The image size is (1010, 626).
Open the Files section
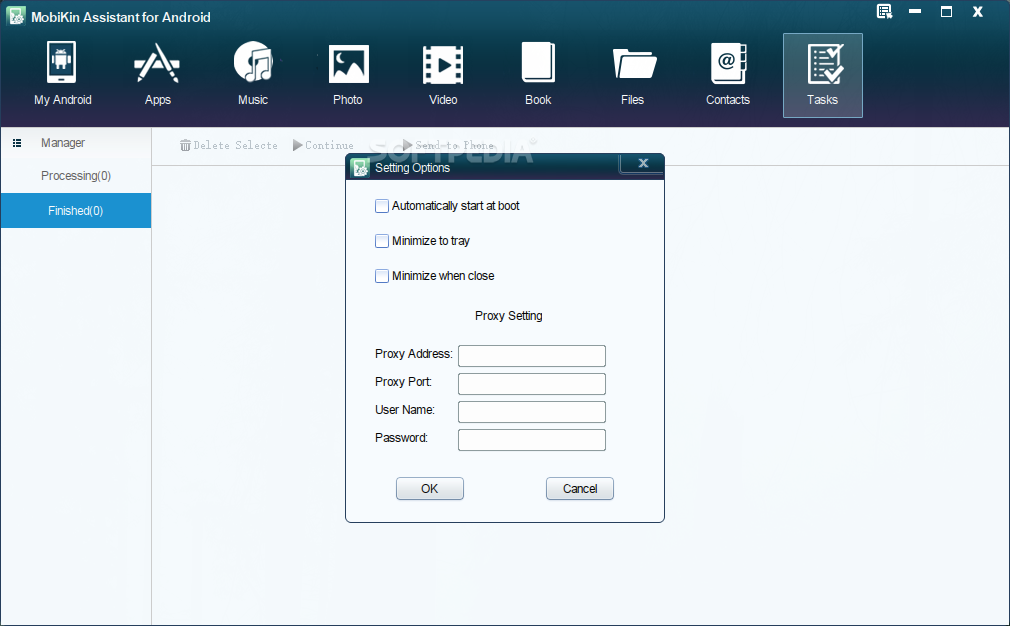pyautogui.click(x=633, y=75)
